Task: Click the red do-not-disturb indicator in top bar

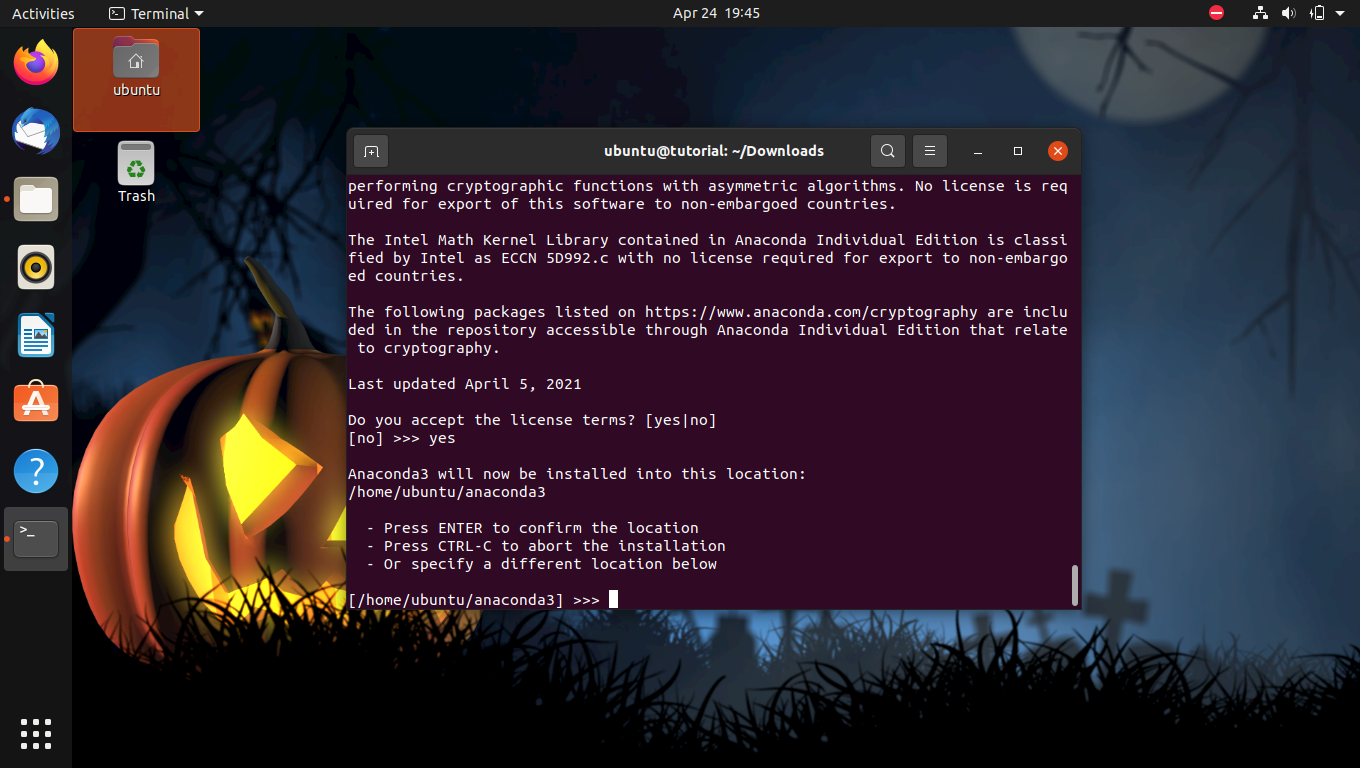Action: point(1216,13)
